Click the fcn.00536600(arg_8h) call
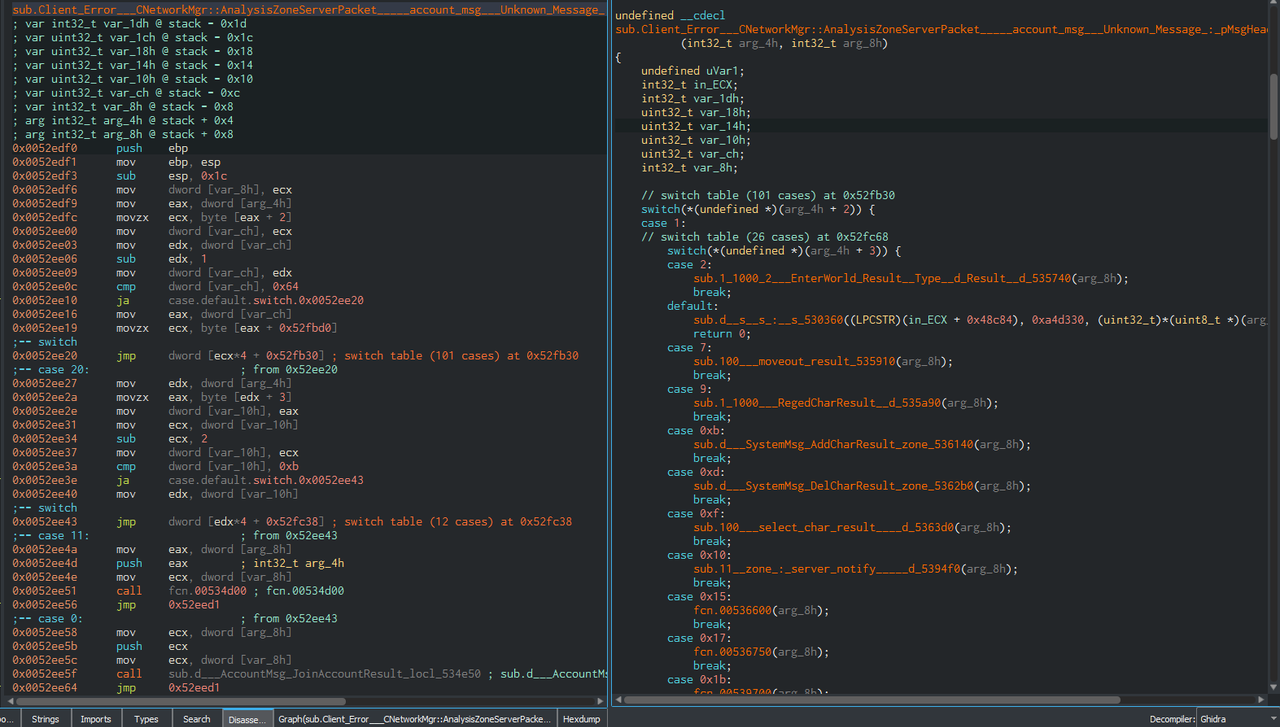 click(x=762, y=610)
